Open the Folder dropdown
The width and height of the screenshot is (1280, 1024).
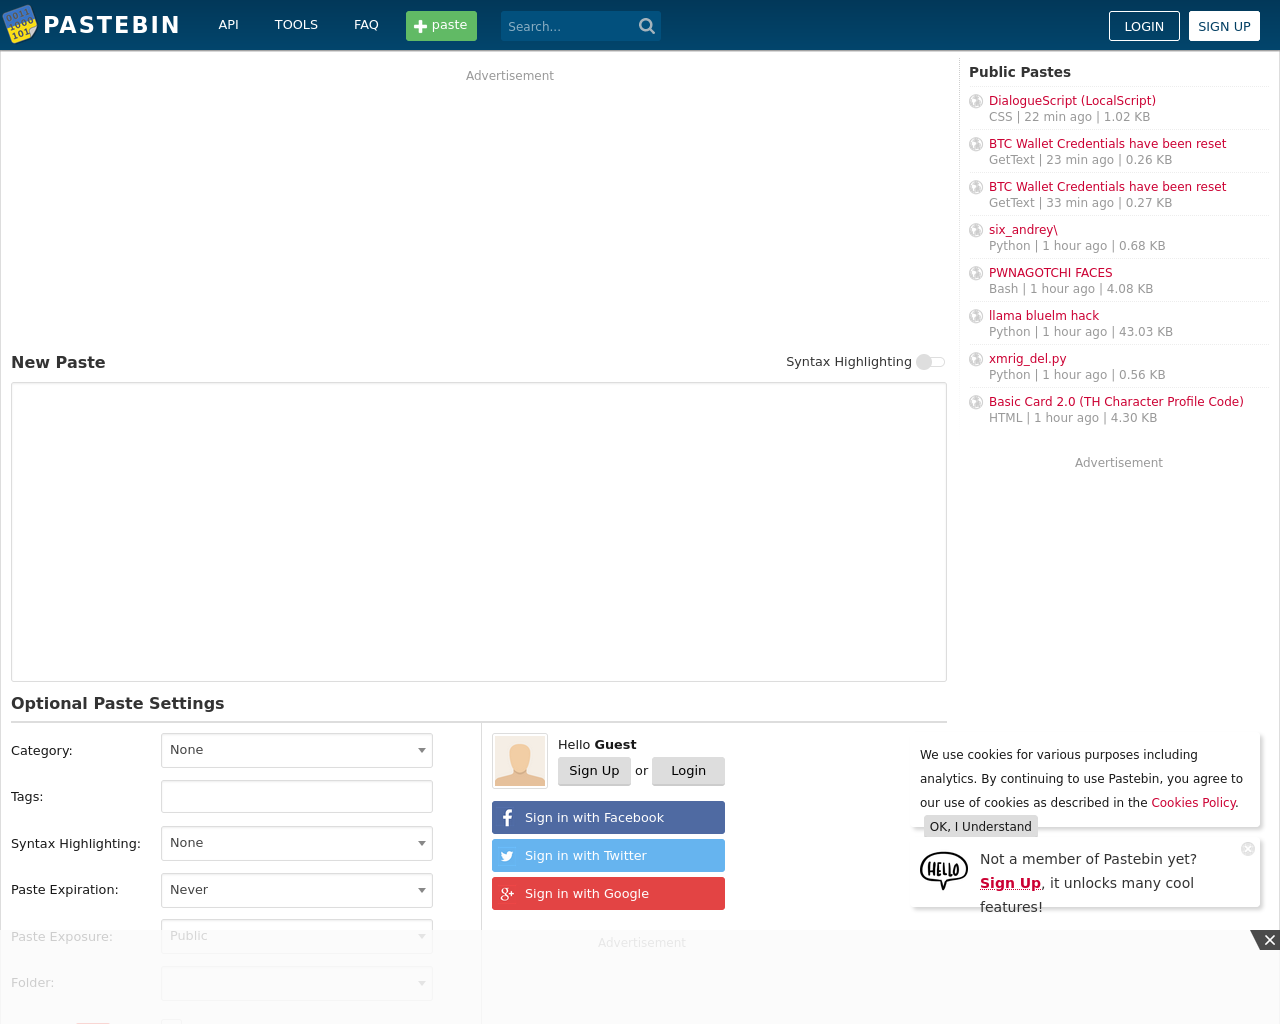click(x=297, y=983)
